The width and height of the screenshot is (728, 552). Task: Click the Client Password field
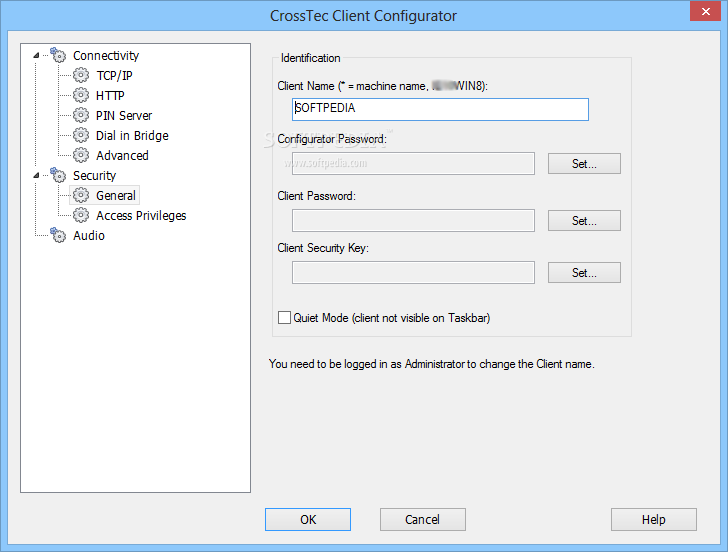click(x=413, y=221)
